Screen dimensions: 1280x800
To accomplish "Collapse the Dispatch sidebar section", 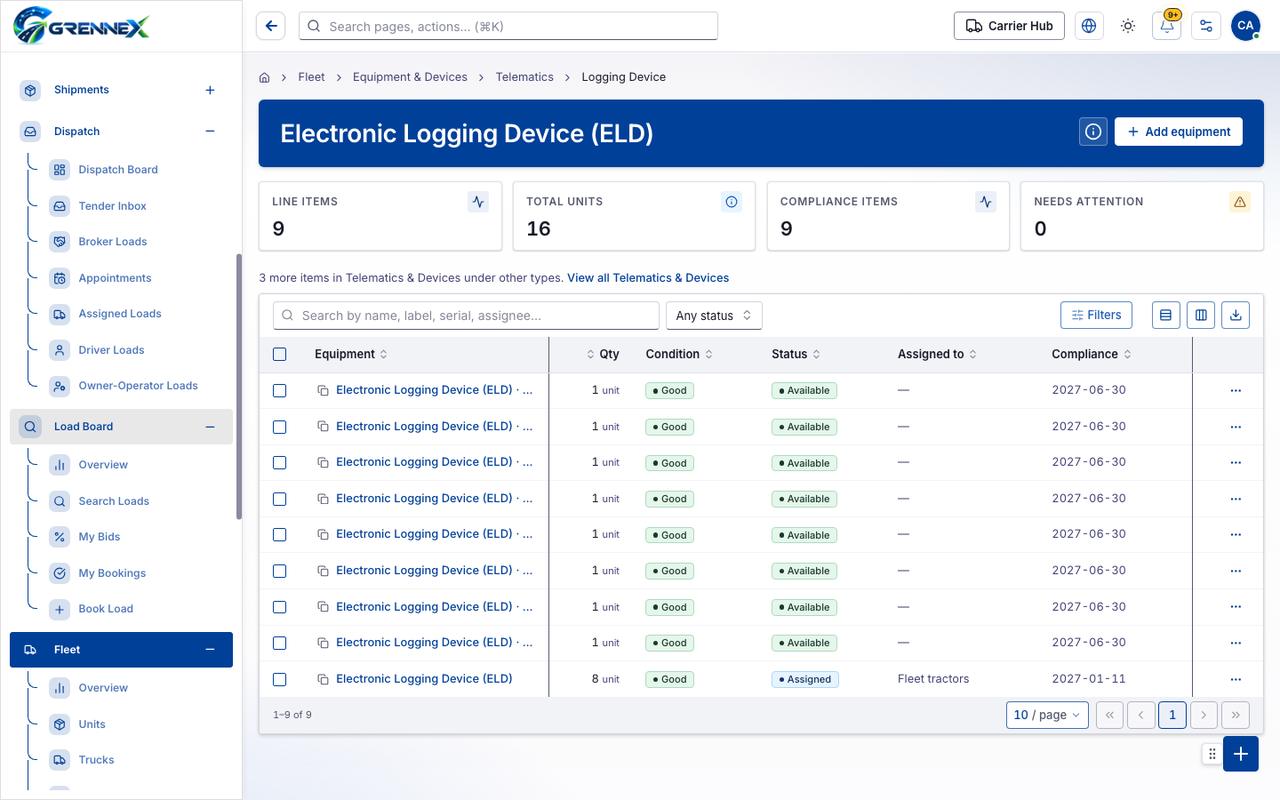I will (x=210, y=131).
